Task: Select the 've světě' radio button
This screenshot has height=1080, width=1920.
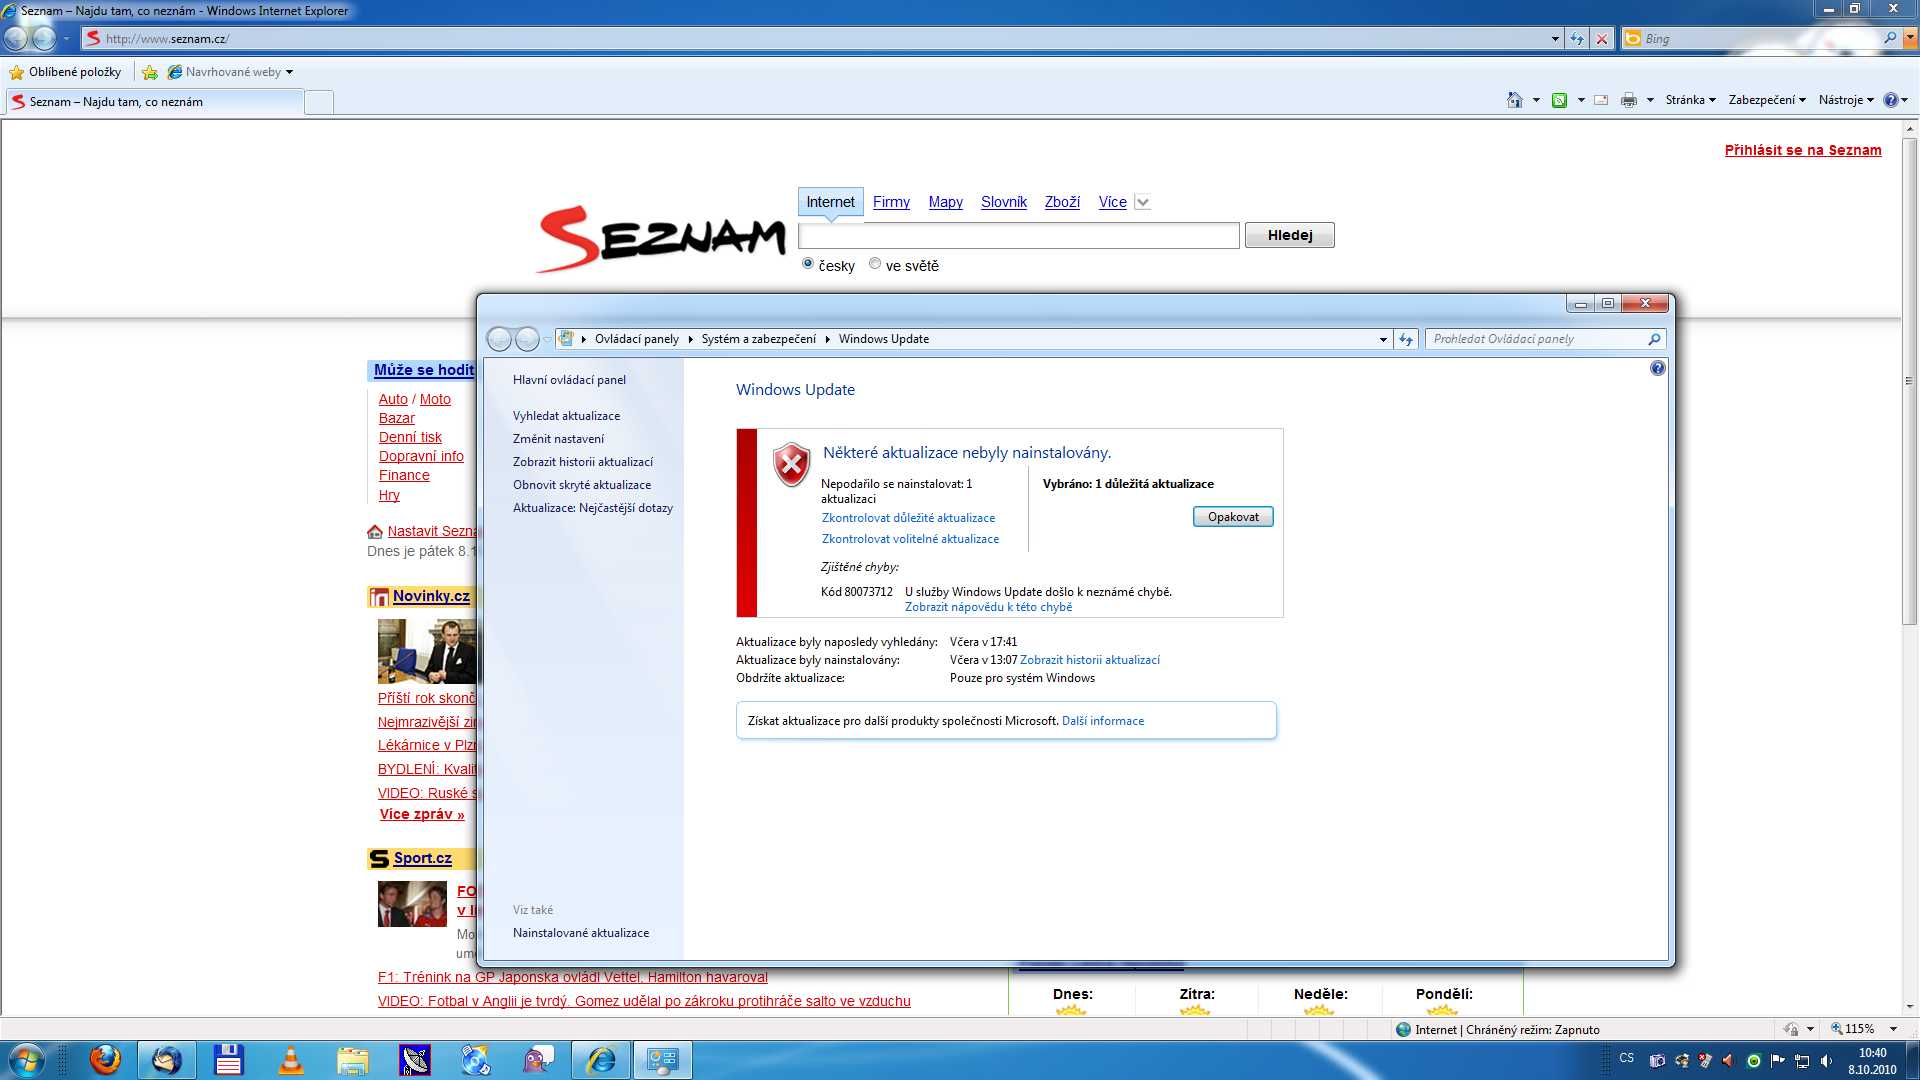Action: coord(875,264)
